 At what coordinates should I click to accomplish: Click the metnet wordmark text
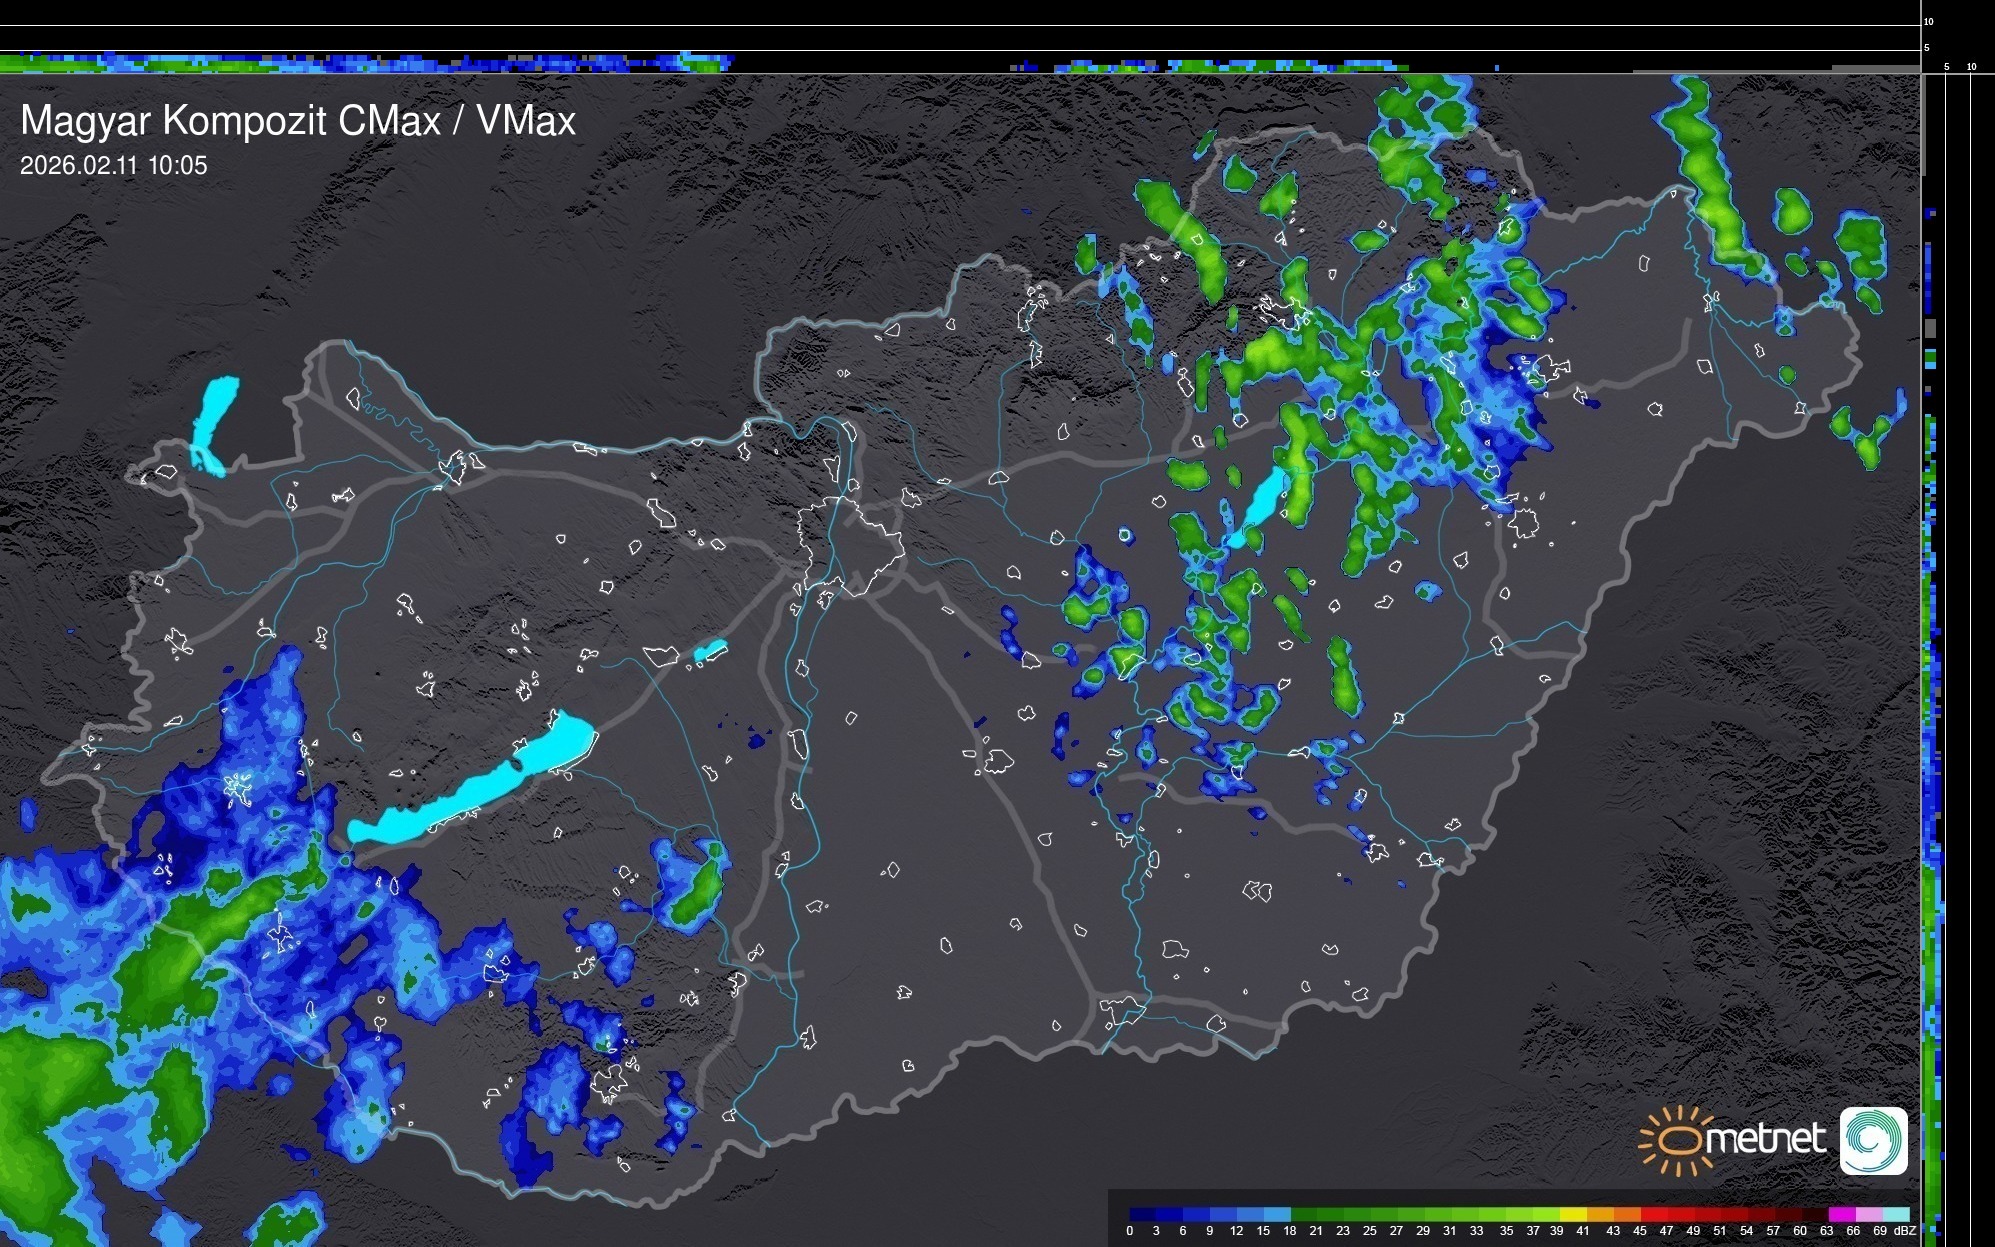(1765, 1140)
